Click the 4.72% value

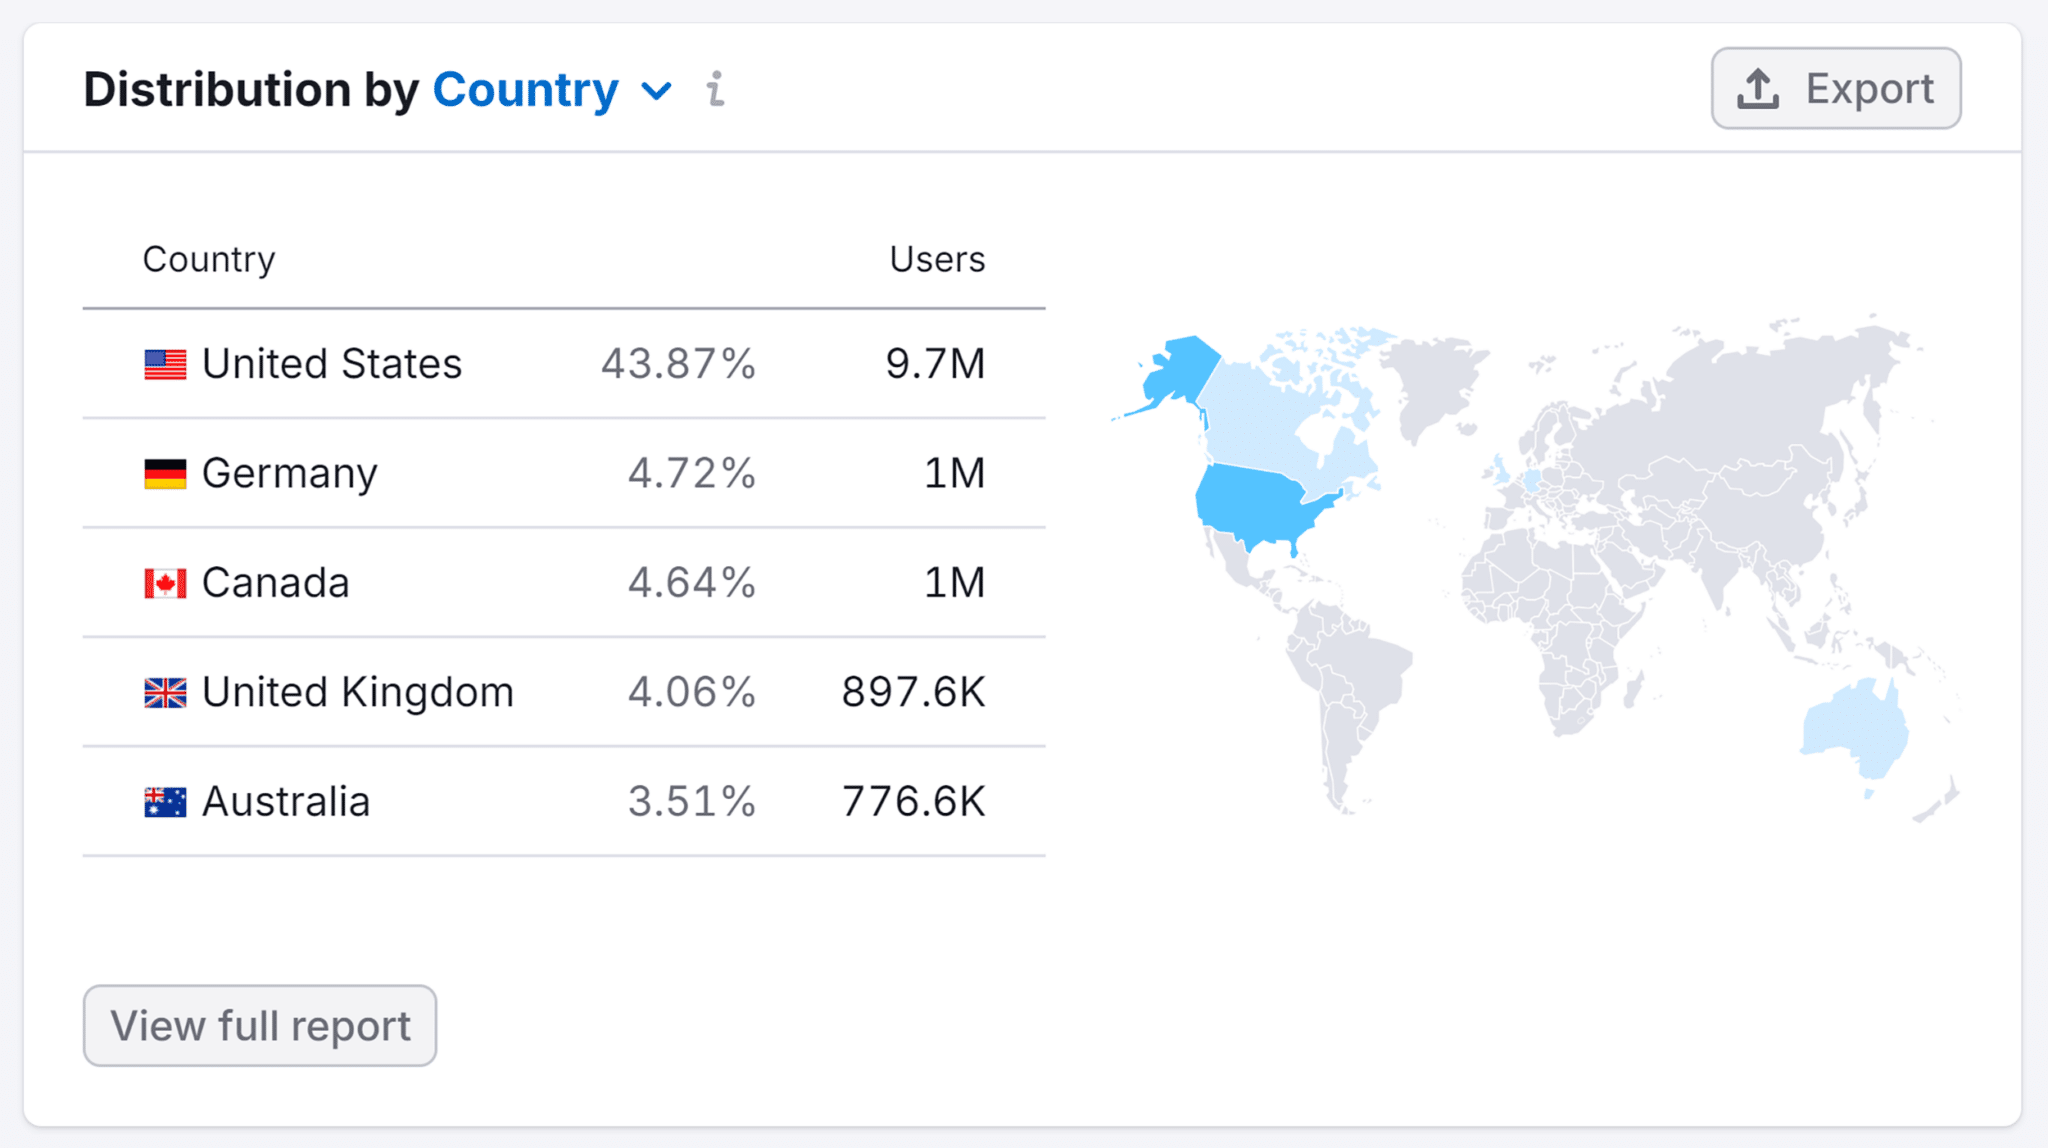[x=691, y=474]
